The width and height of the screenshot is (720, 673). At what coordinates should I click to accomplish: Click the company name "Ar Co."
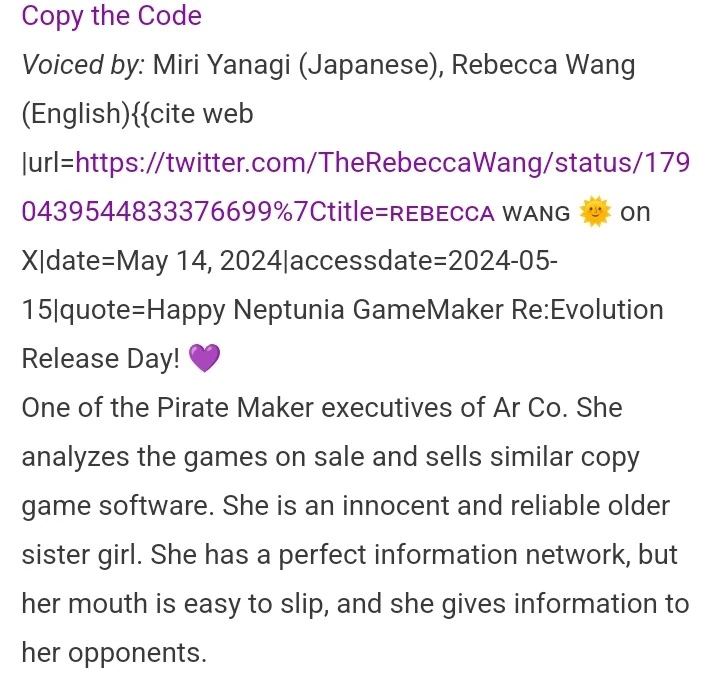coord(529,408)
